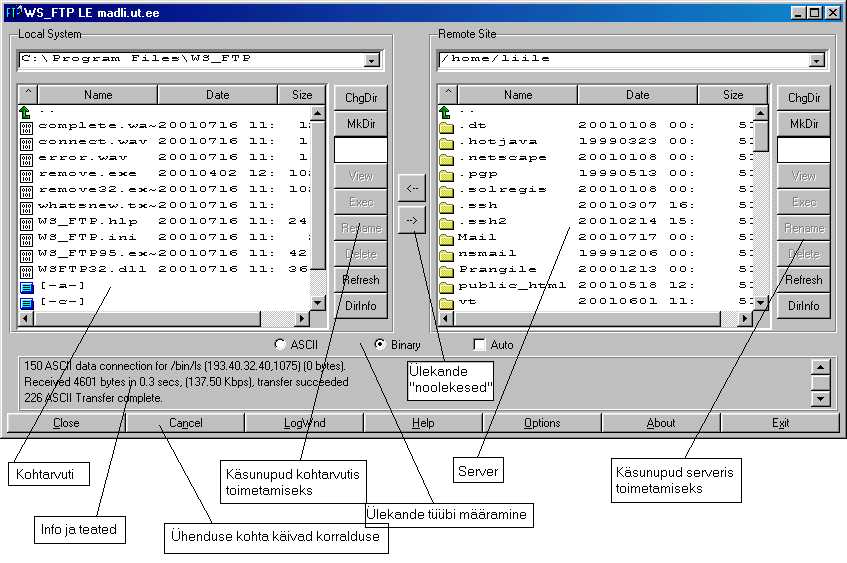847x563 pixels.
Task: Click the remote parent directory up-arrow icon
Action: coord(445,112)
